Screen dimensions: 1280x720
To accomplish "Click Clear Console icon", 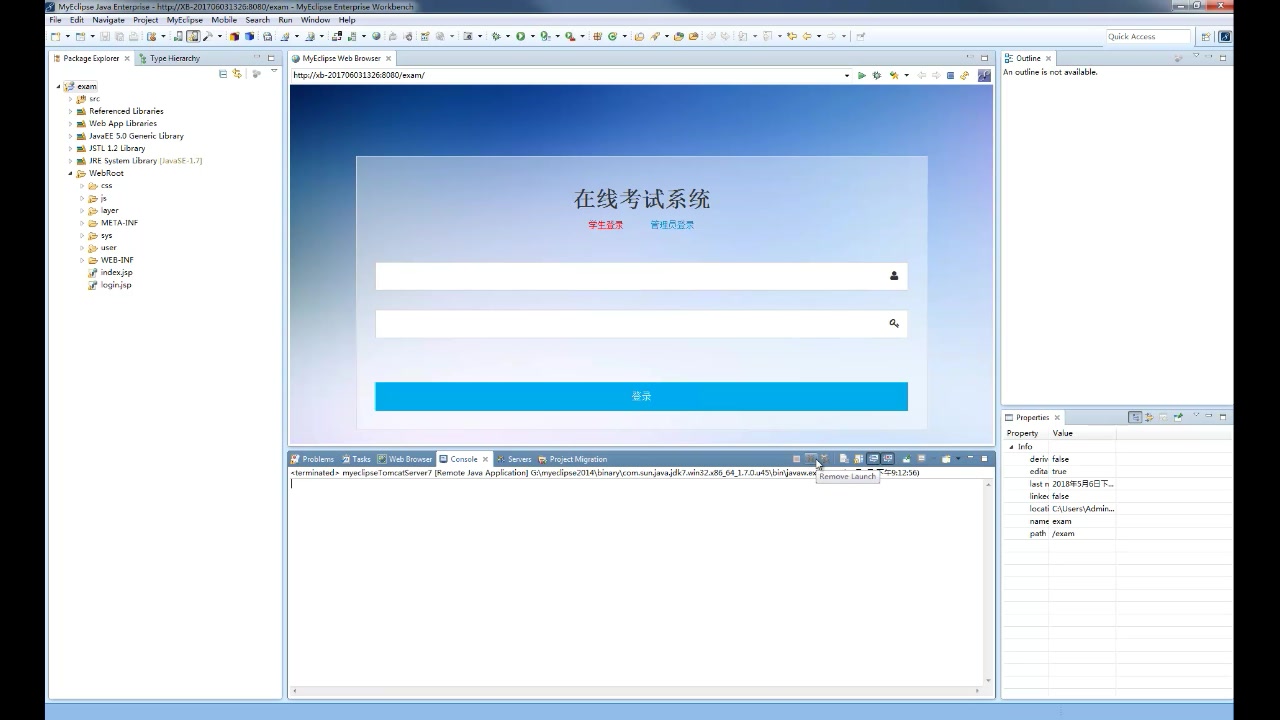I will [843, 459].
